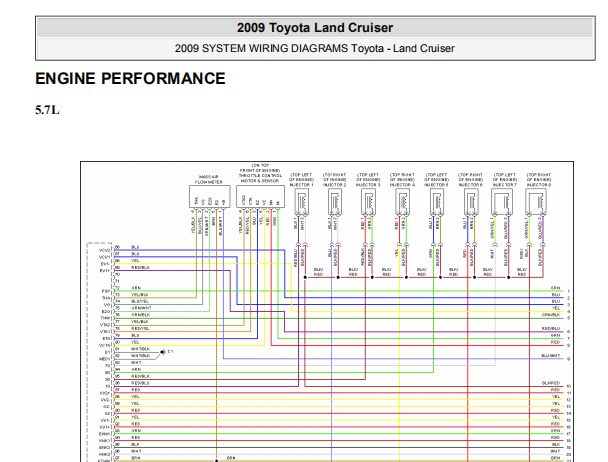Click the Injector 3 coil symbol
Image resolution: width=608 pixels, height=462 pixels.
(x=368, y=201)
